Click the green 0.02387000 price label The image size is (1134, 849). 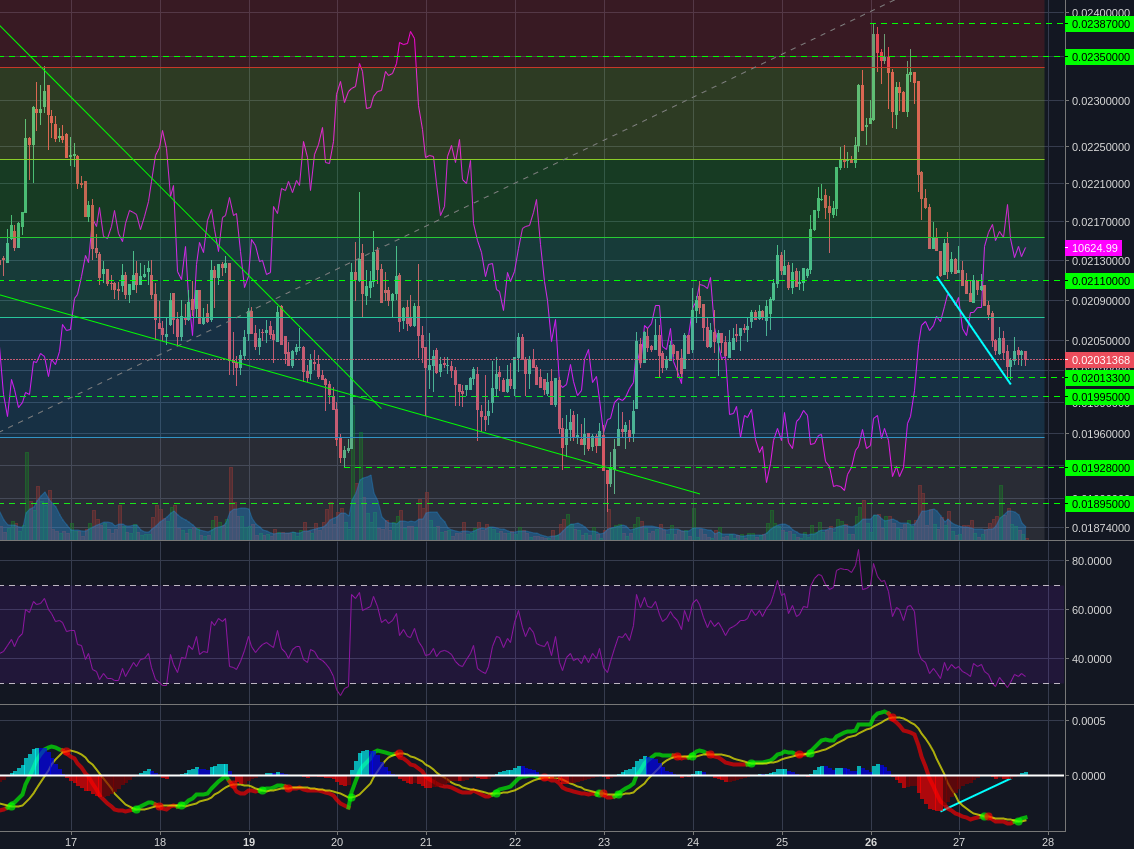pyautogui.click(x=1098, y=25)
